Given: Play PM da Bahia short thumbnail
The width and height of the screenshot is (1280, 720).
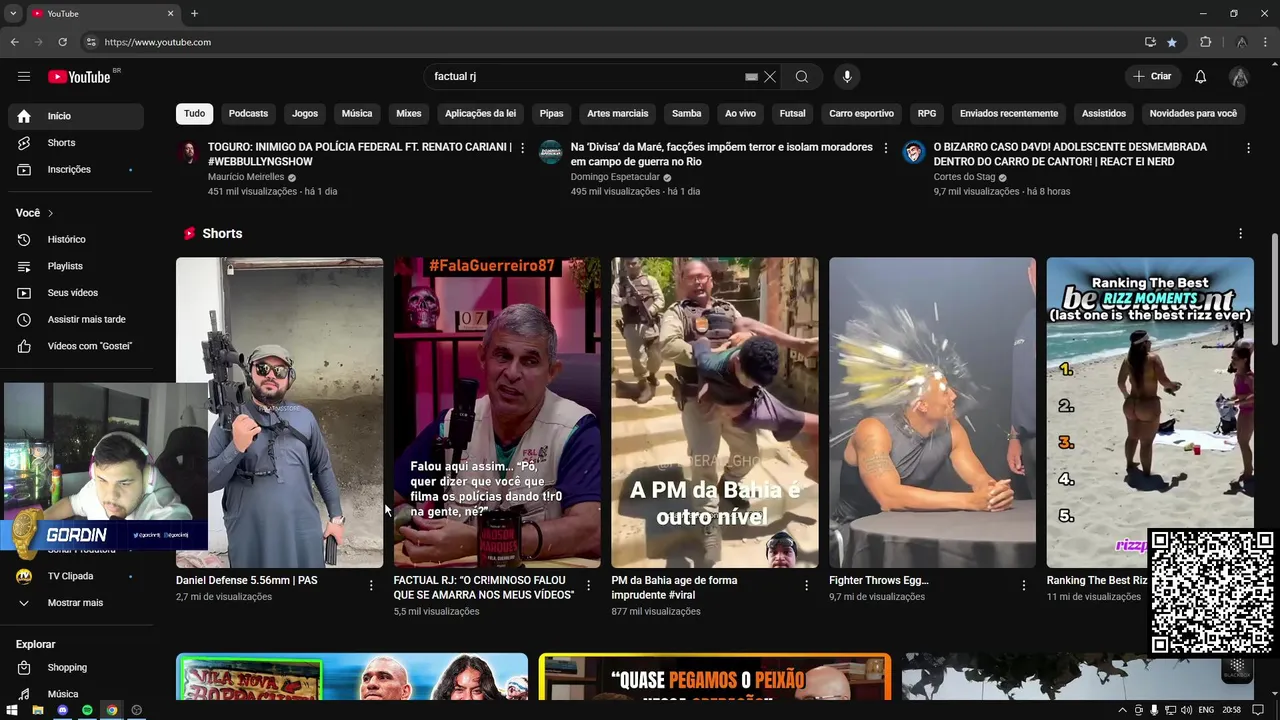Looking at the screenshot, I should coord(715,413).
